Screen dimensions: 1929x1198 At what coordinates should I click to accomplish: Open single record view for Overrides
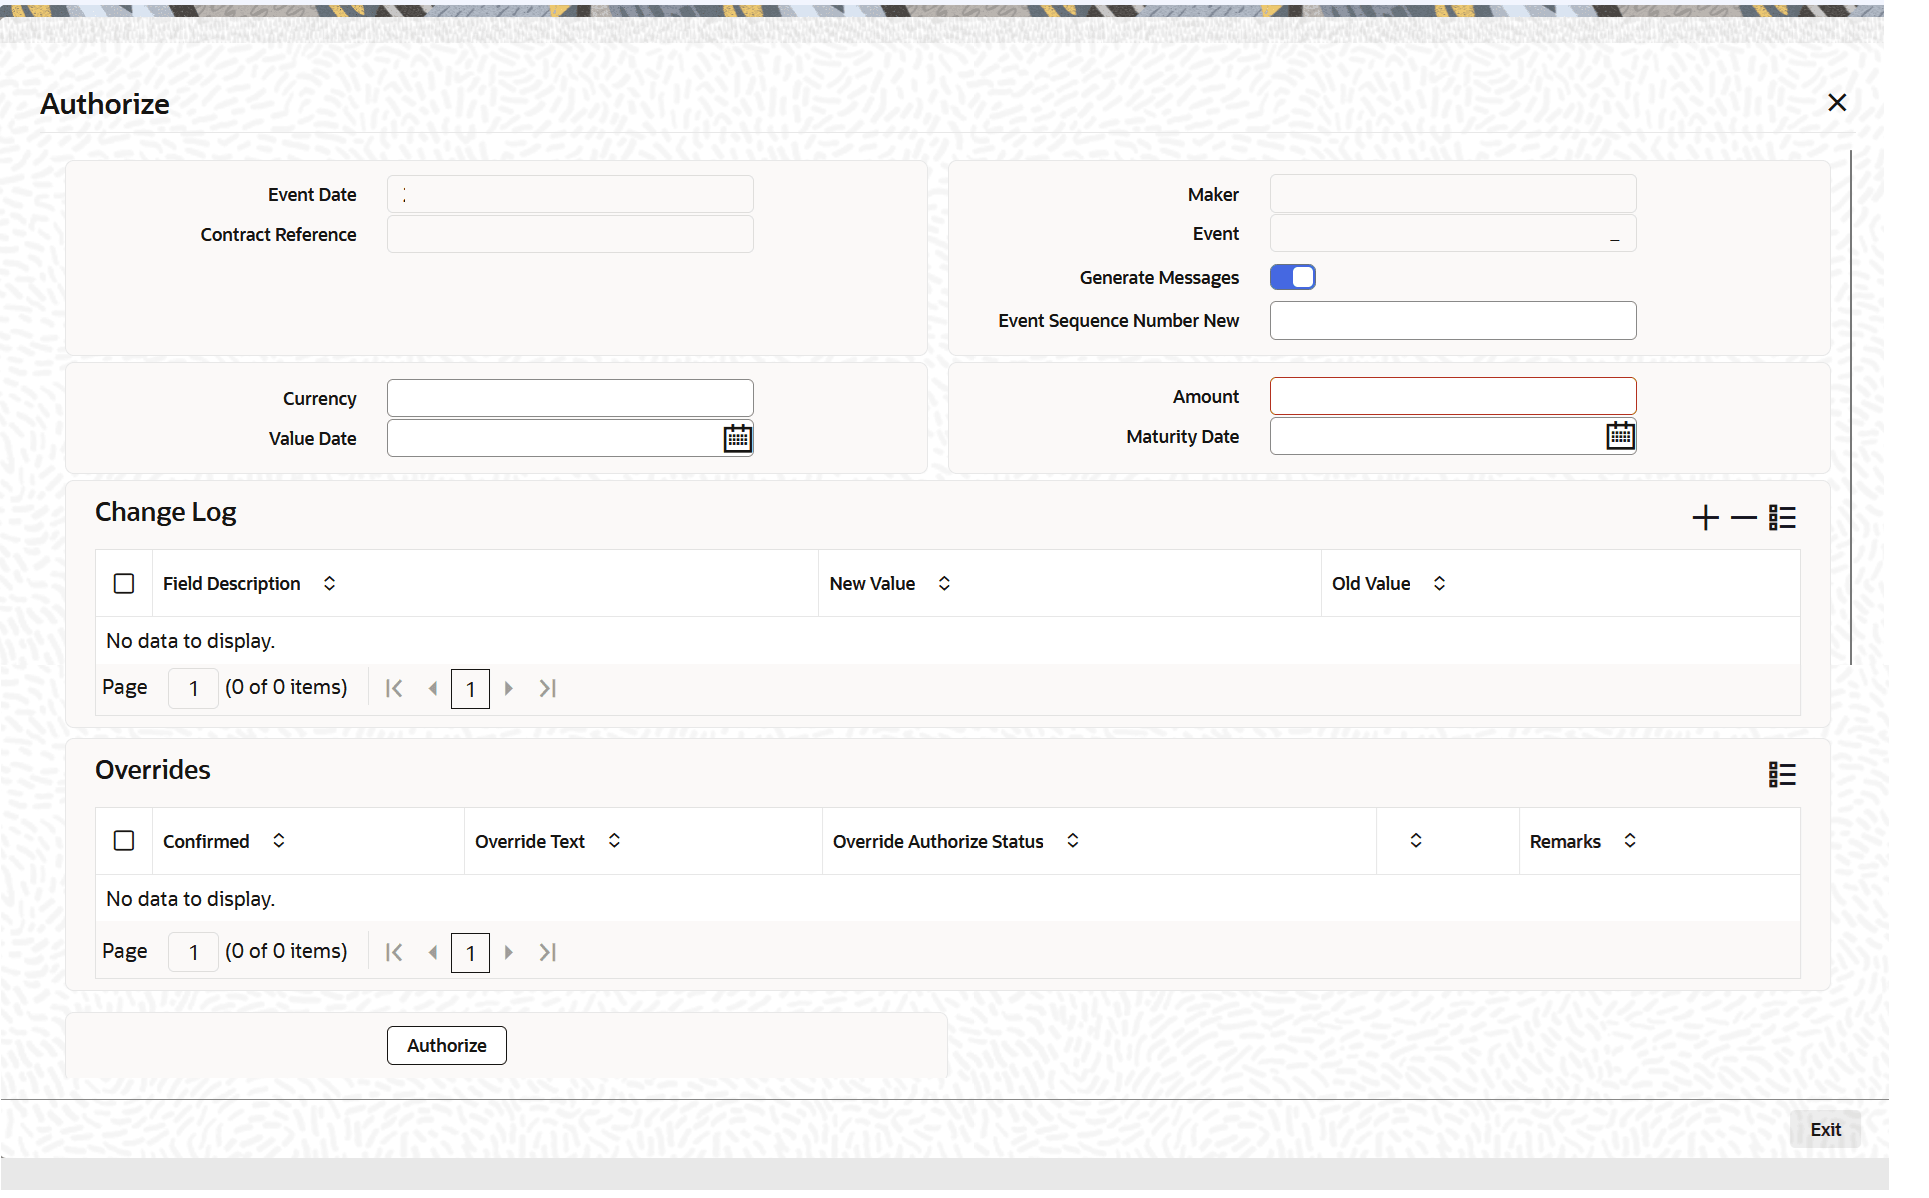(1781, 775)
